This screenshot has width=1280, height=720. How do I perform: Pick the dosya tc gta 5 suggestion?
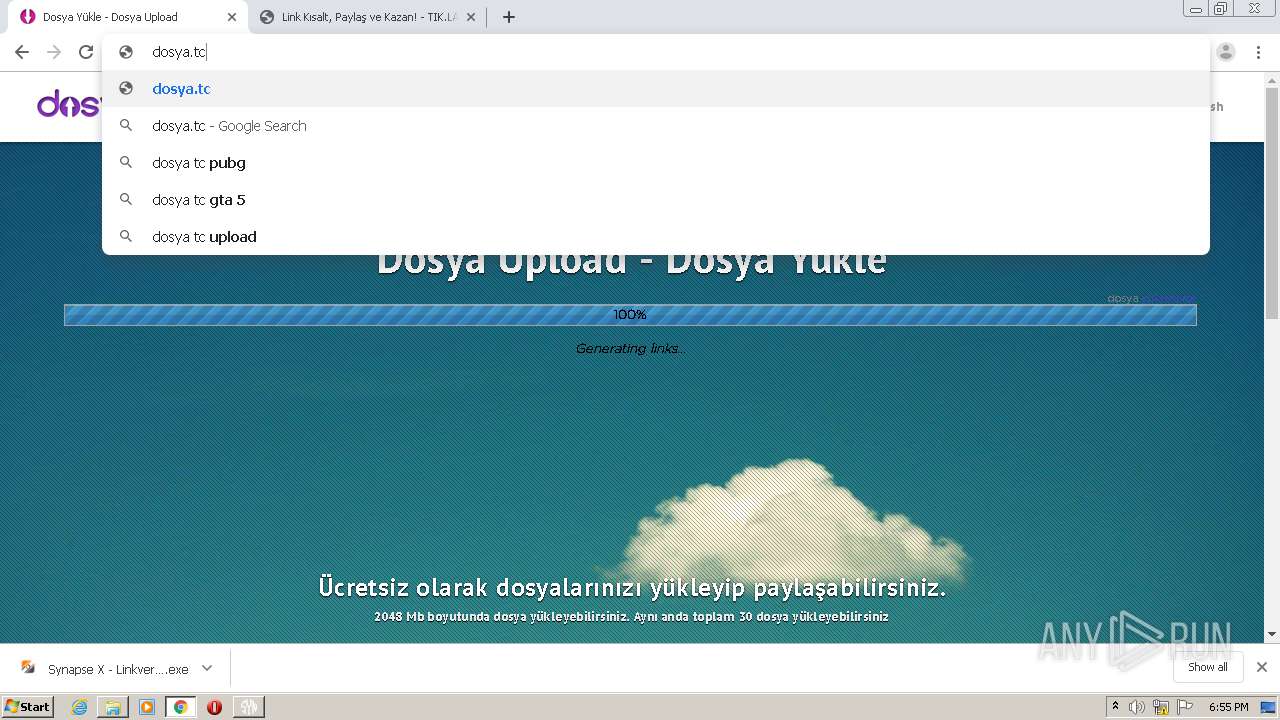pyautogui.click(x=656, y=200)
